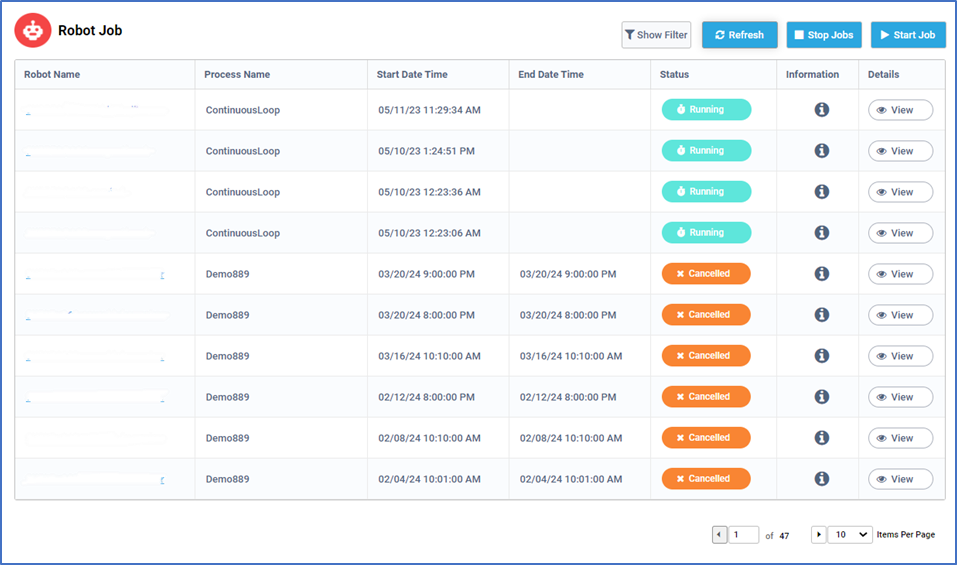The width and height of the screenshot is (957, 565).
Task: Click info icon for 03/16/24 10:10:00 AM job
Action: coord(821,356)
